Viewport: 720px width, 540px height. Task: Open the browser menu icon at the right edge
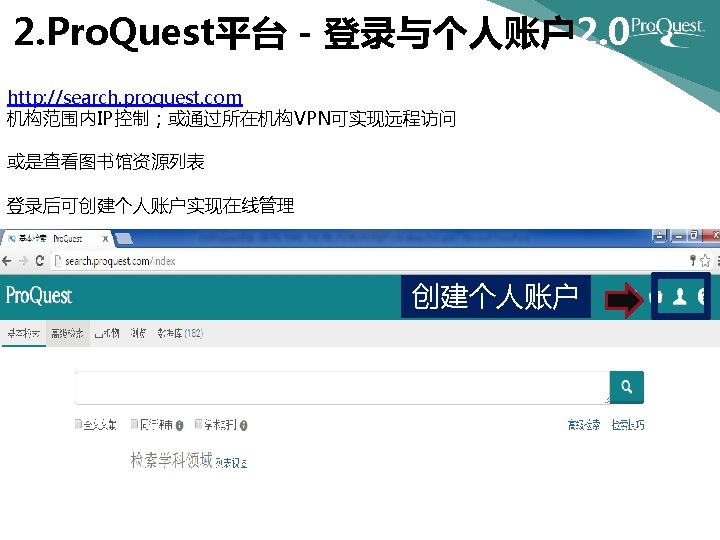[717, 261]
